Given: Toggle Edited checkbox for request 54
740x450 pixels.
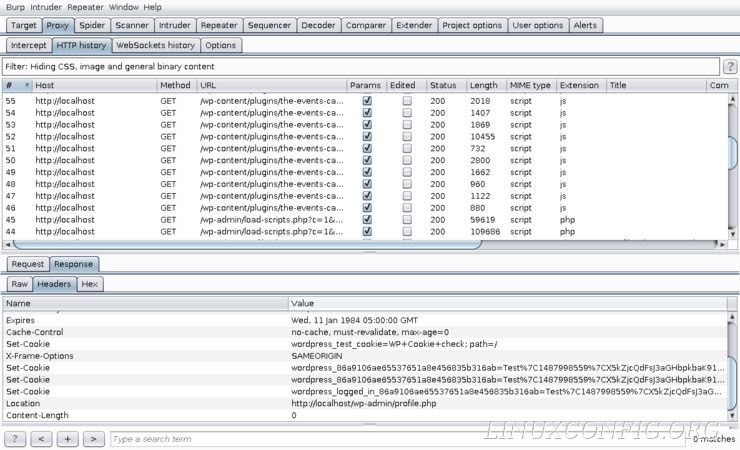Looking at the screenshot, I should pos(407,113).
